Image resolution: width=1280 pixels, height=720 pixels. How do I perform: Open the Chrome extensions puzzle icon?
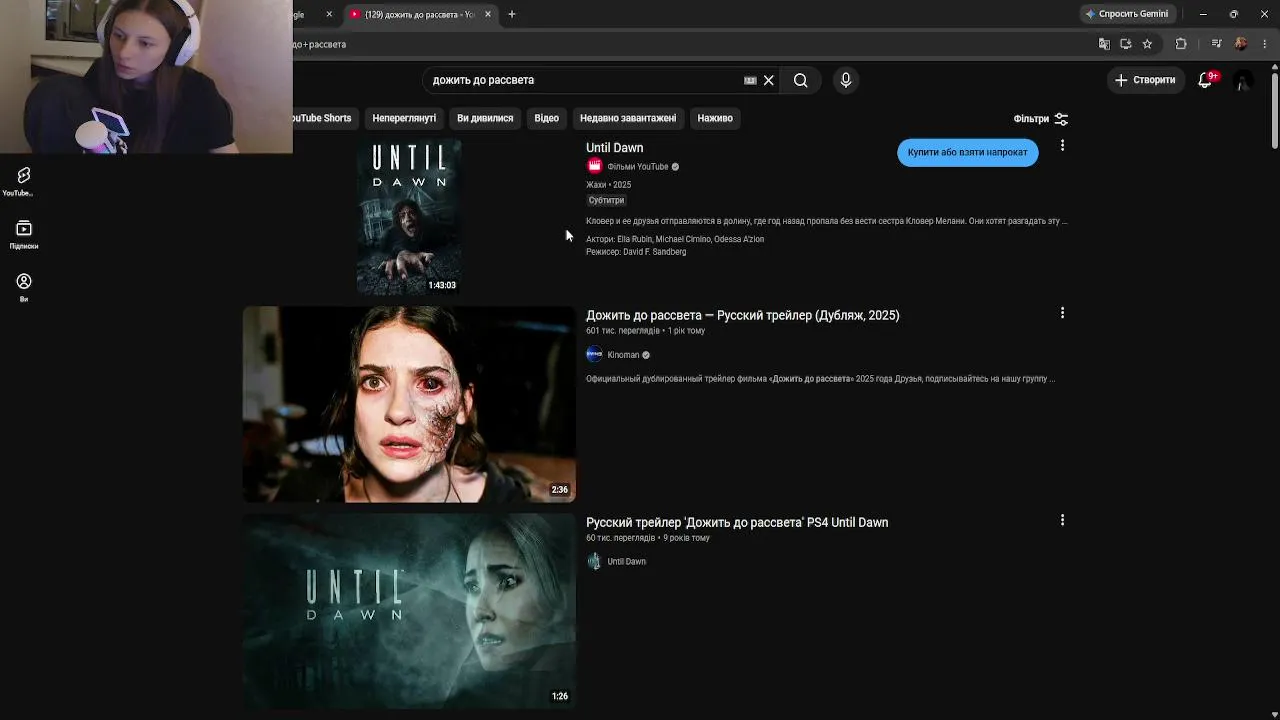(x=1181, y=44)
